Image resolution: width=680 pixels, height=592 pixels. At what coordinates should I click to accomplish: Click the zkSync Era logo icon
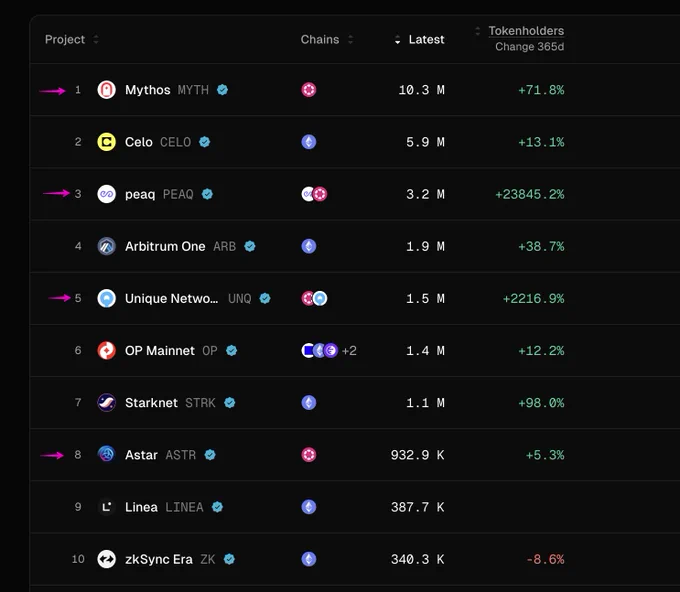tap(106, 559)
